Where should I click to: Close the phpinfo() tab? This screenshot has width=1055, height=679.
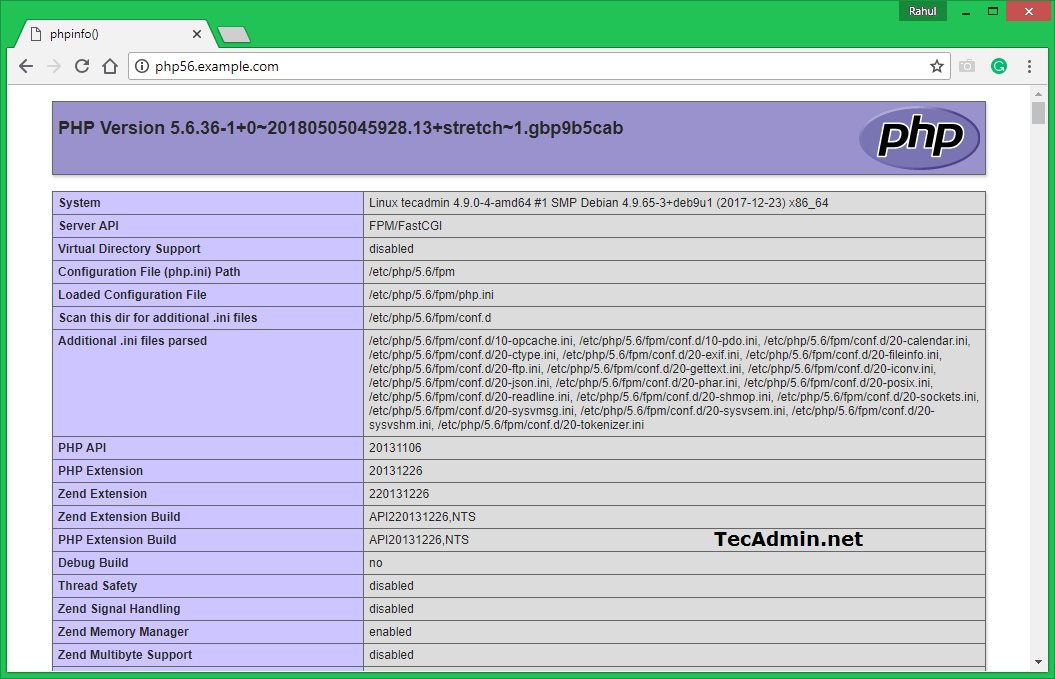click(x=197, y=33)
